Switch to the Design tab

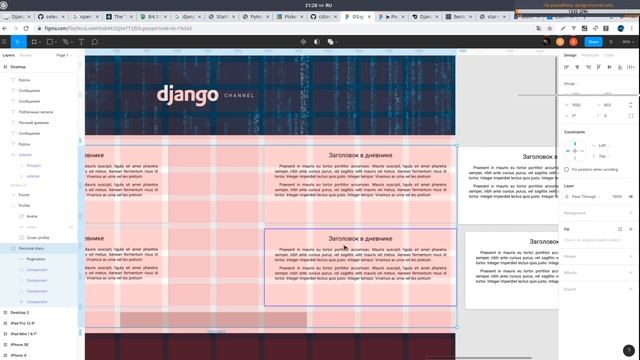click(570, 55)
